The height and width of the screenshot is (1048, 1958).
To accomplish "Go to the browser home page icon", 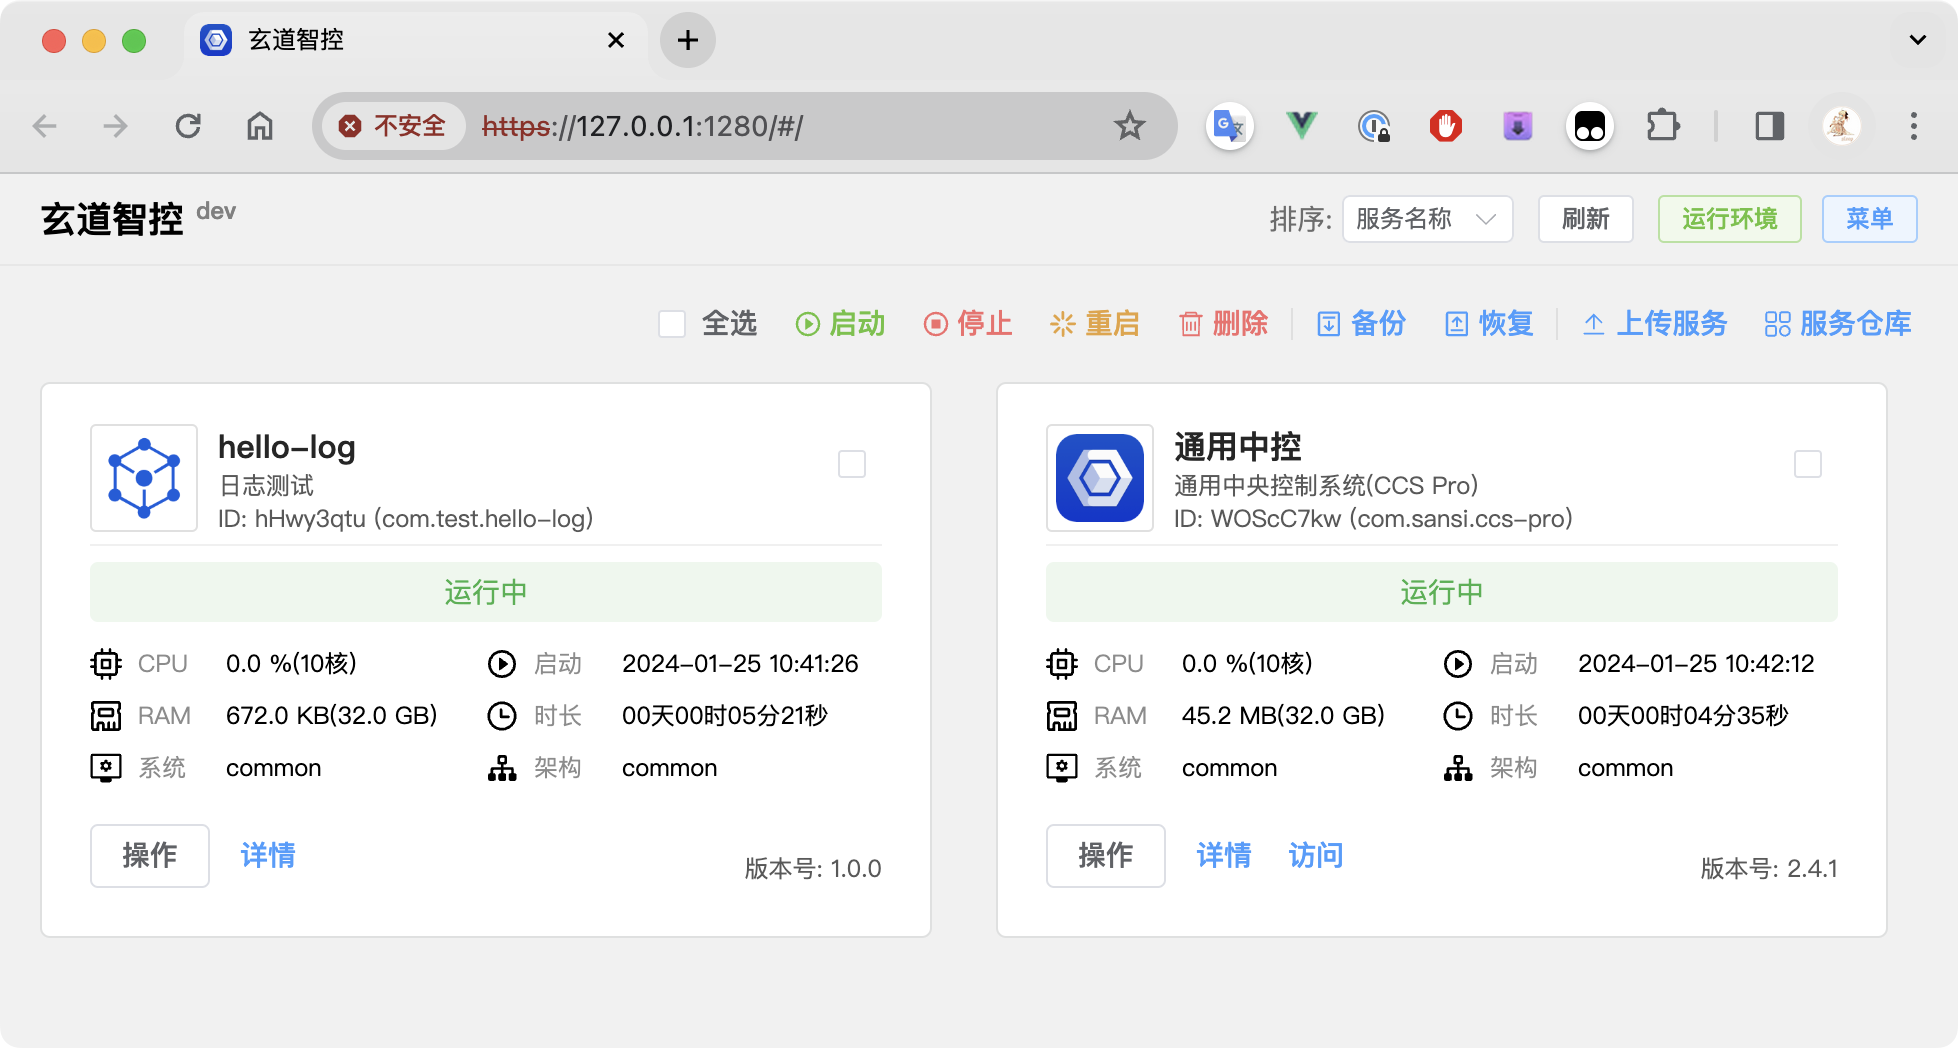I will pos(260,126).
